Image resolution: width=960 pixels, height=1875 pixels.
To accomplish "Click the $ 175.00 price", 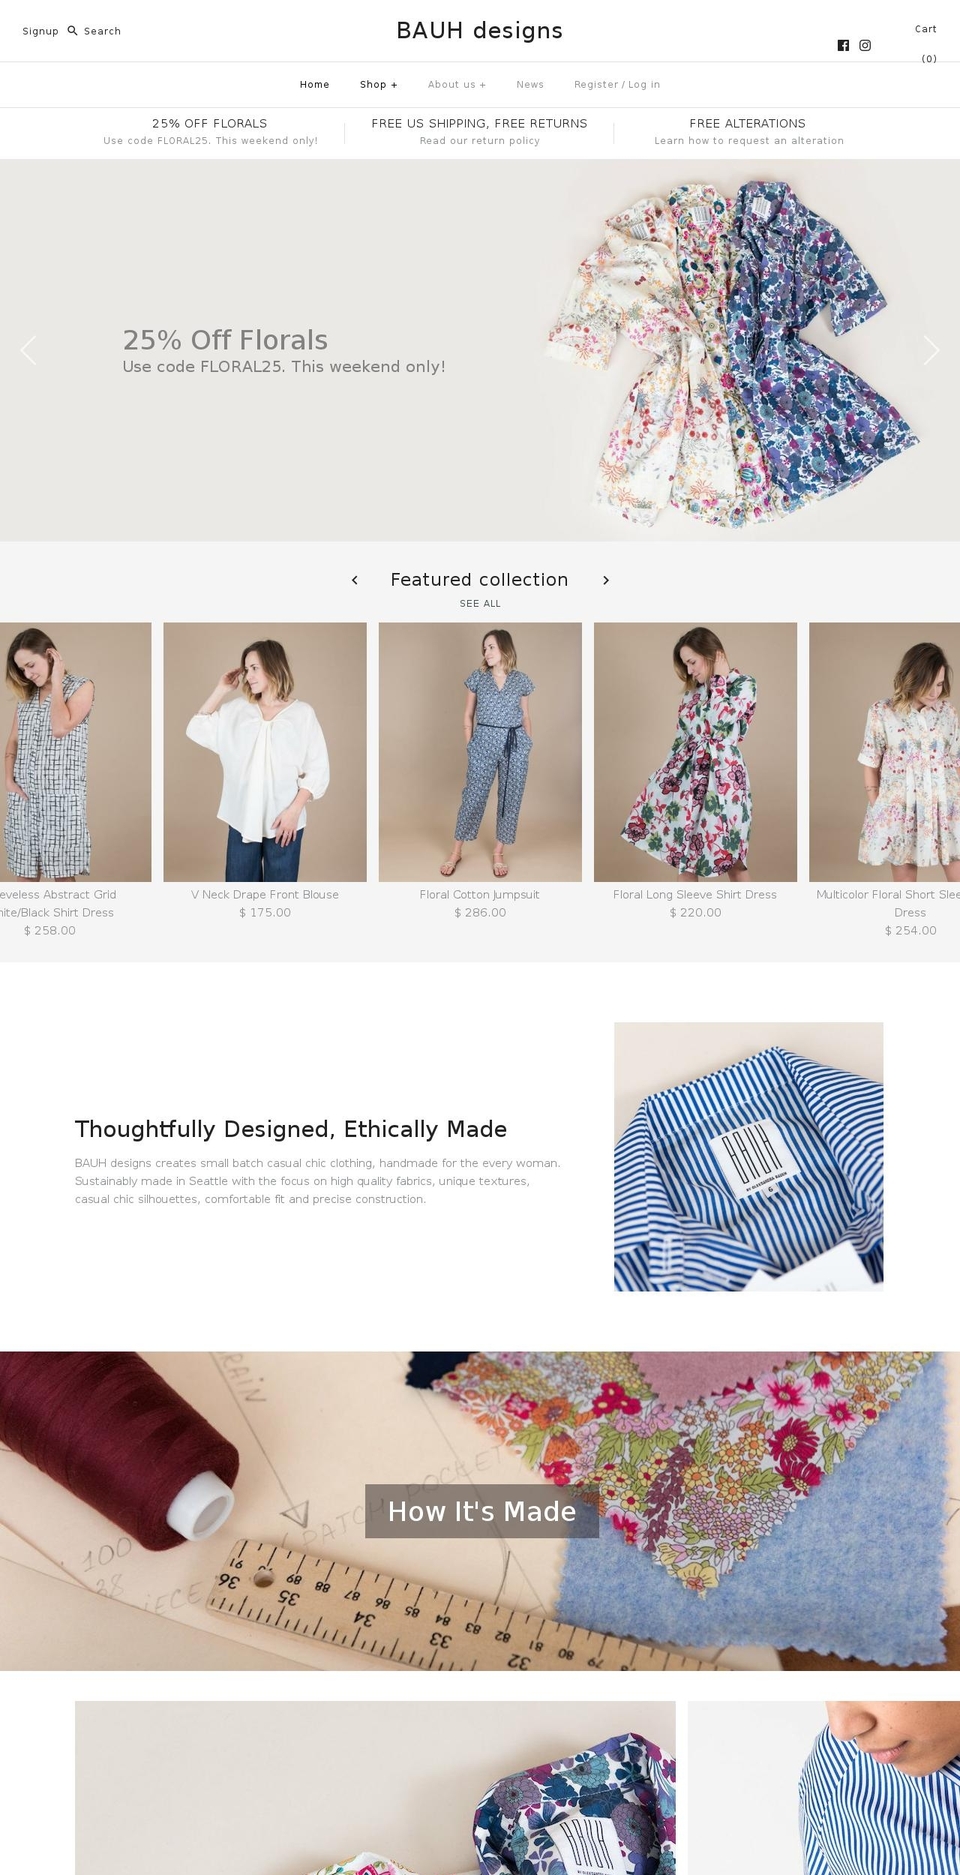I will [265, 913].
